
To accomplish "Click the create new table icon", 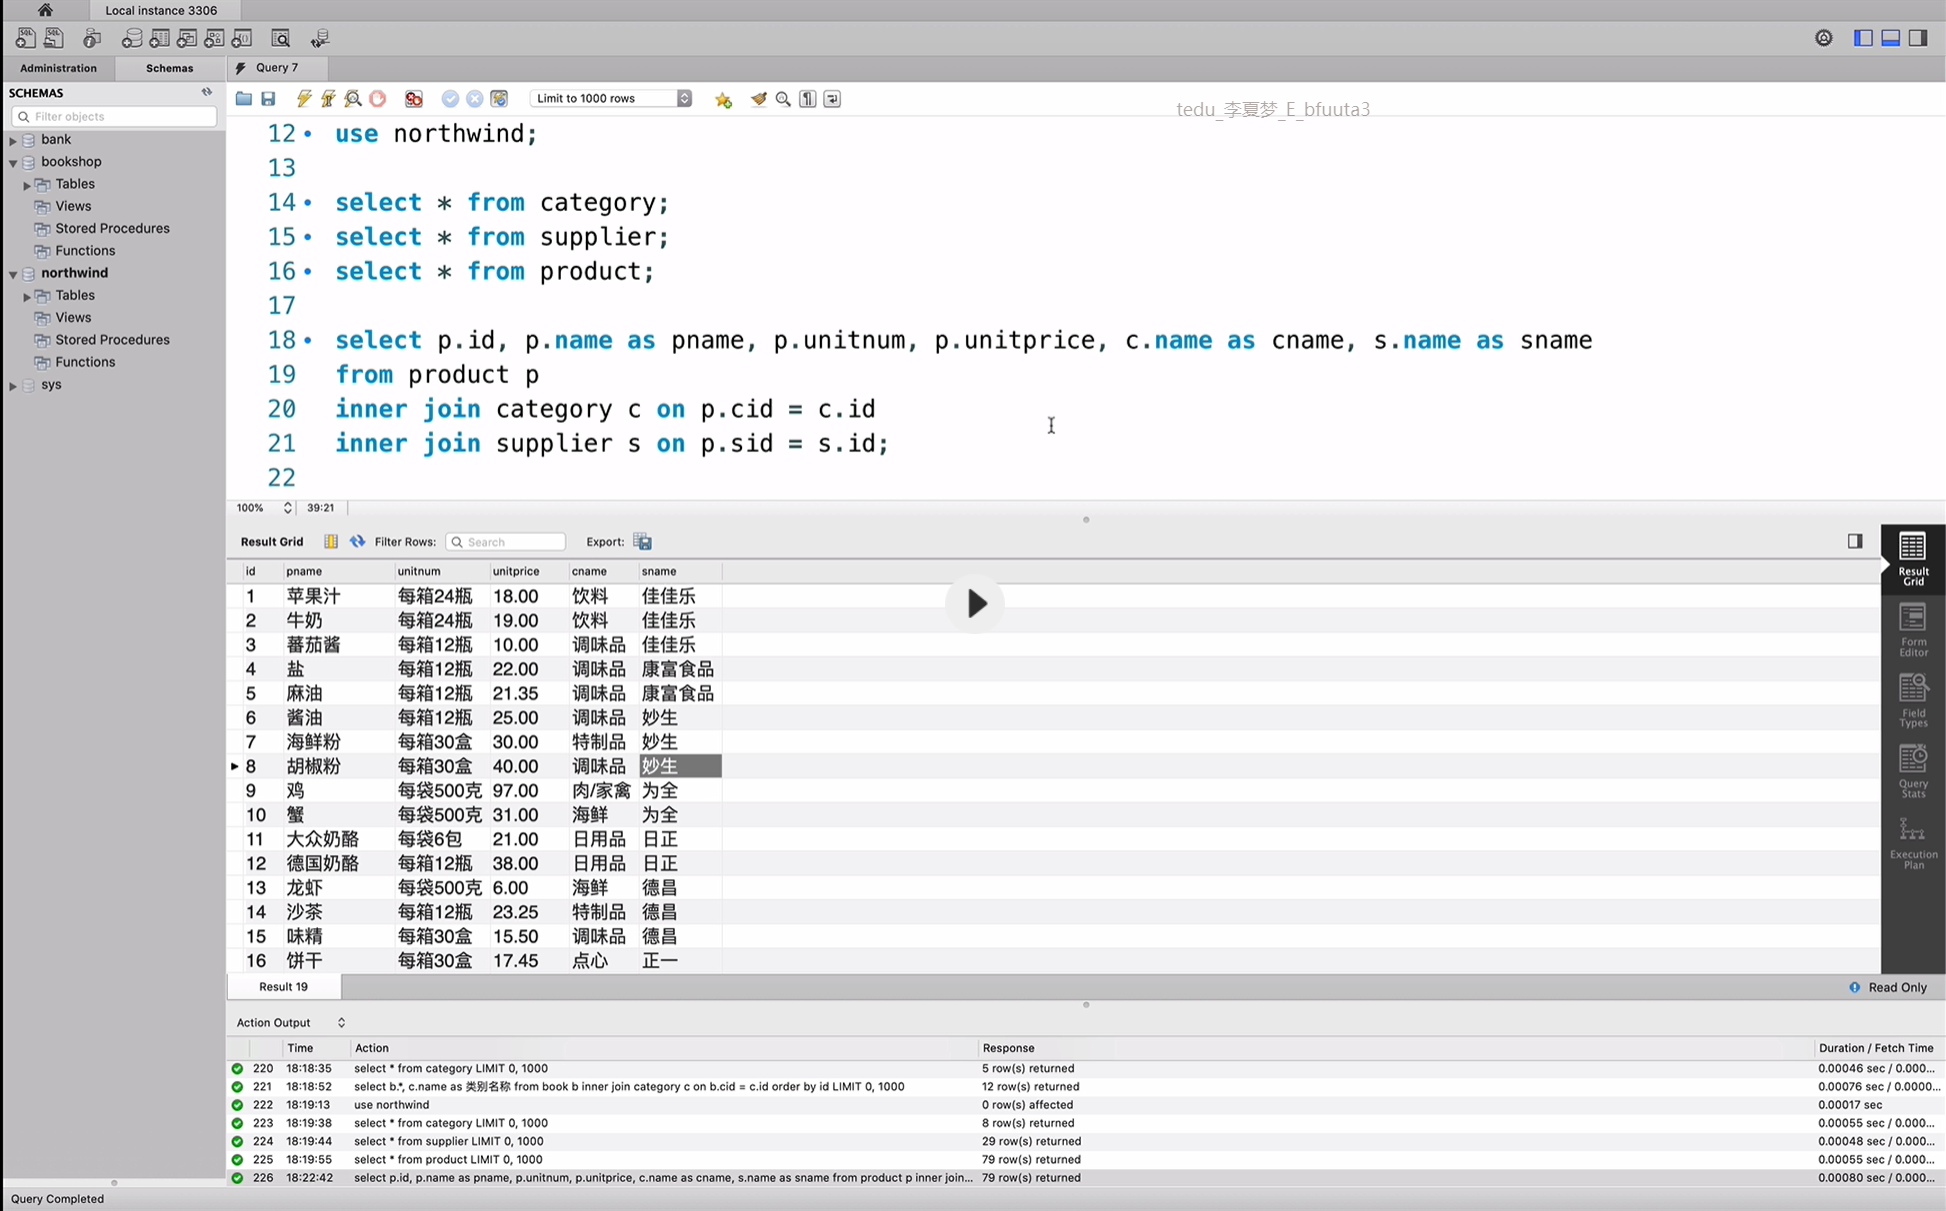I will pyautogui.click(x=159, y=39).
